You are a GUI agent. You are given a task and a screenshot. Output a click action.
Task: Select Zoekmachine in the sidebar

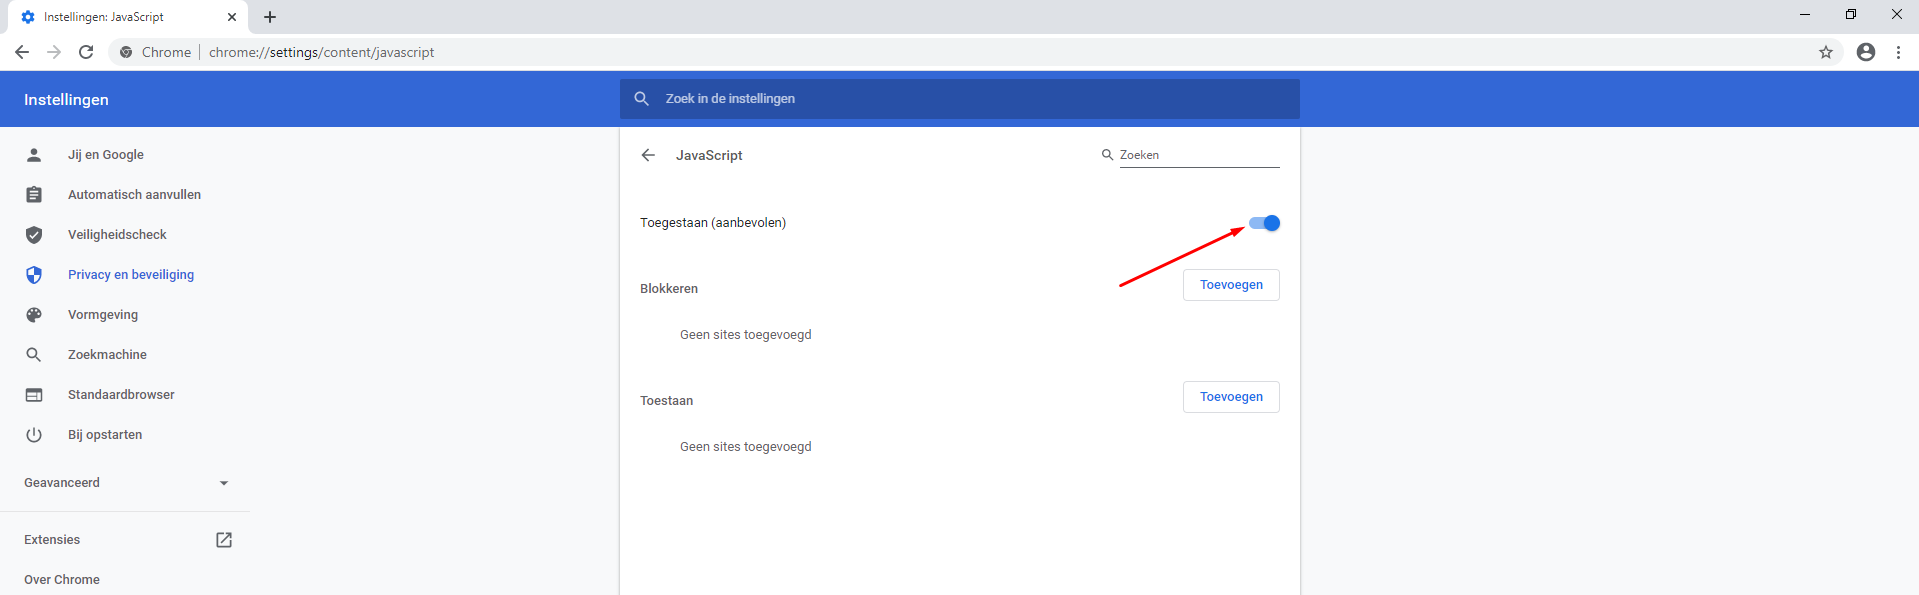[x=107, y=355]
